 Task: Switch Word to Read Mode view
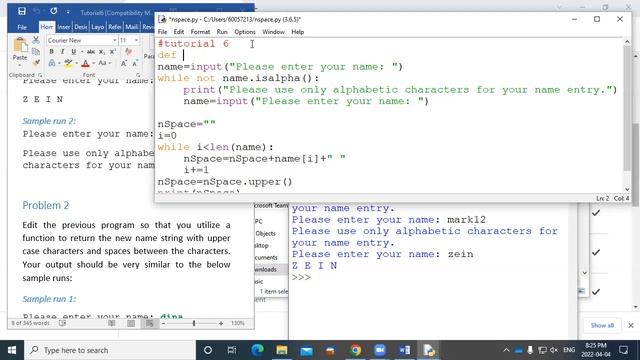[x=111, y=323]
